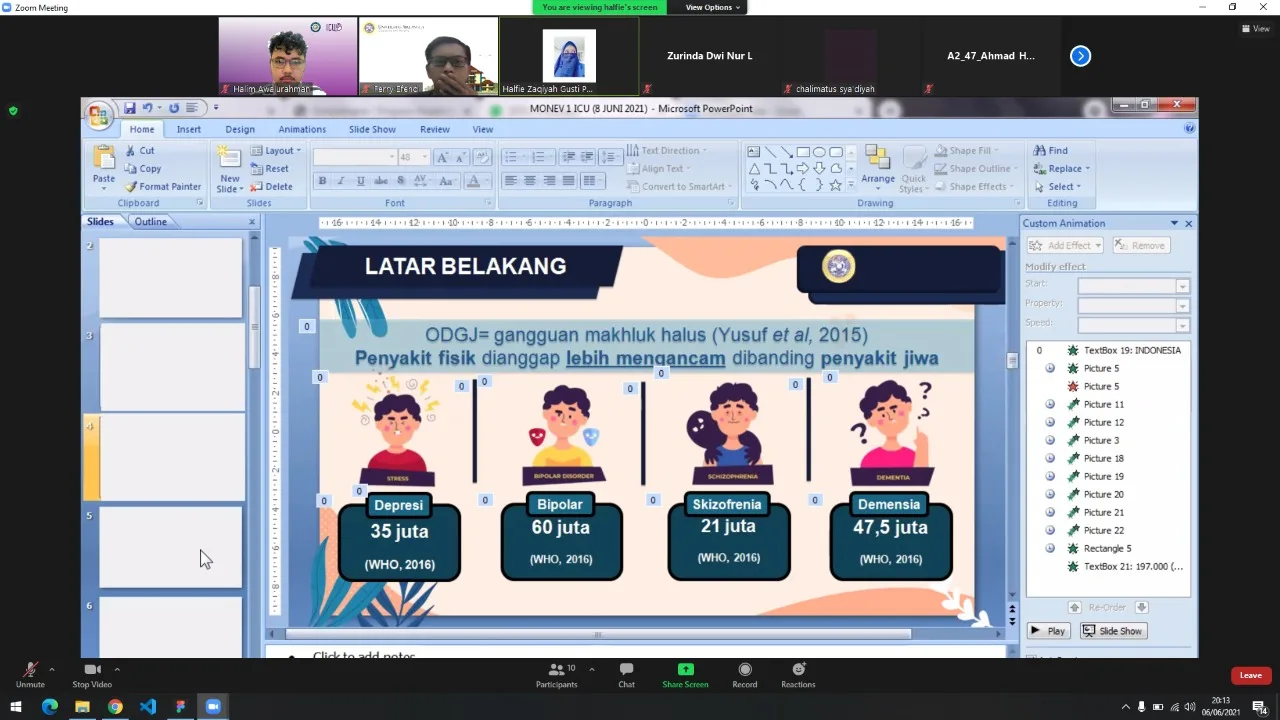Unmute the microphone in Zoom
The width and height of the screenshot is (1280, 720).
[30, 670]
